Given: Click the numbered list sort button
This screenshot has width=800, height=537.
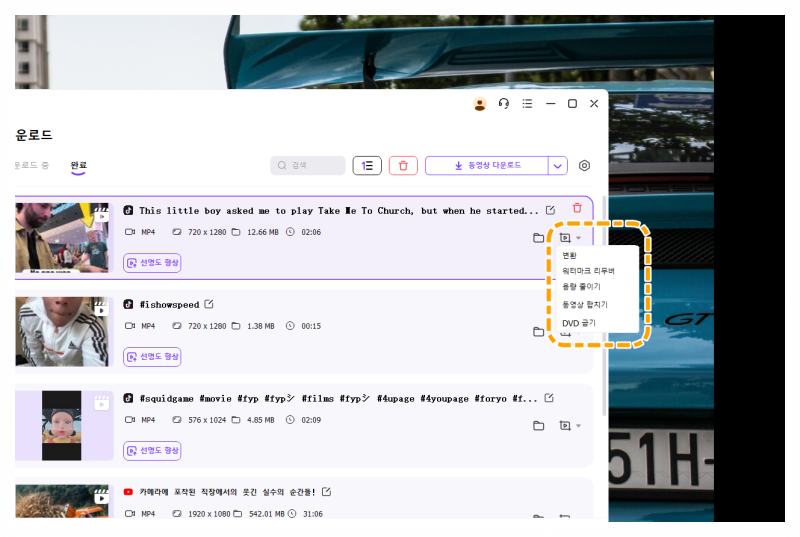Looking at the screenshot, I should (x=367, y=166).
